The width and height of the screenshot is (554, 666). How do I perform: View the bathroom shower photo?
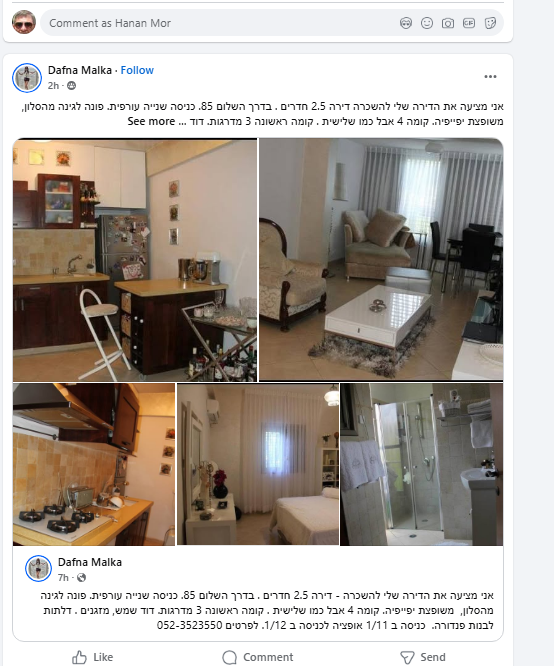point(421,464)
